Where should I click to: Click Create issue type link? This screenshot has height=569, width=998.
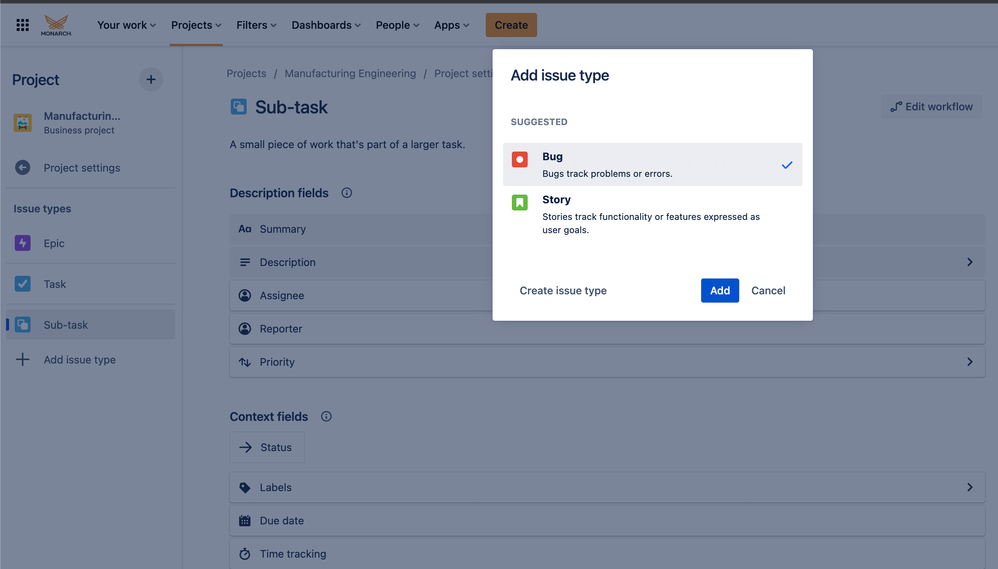pos(563,290)
